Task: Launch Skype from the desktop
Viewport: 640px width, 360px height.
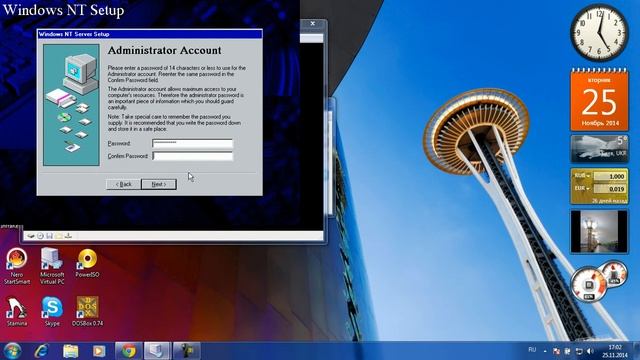Action: point(52,311)
